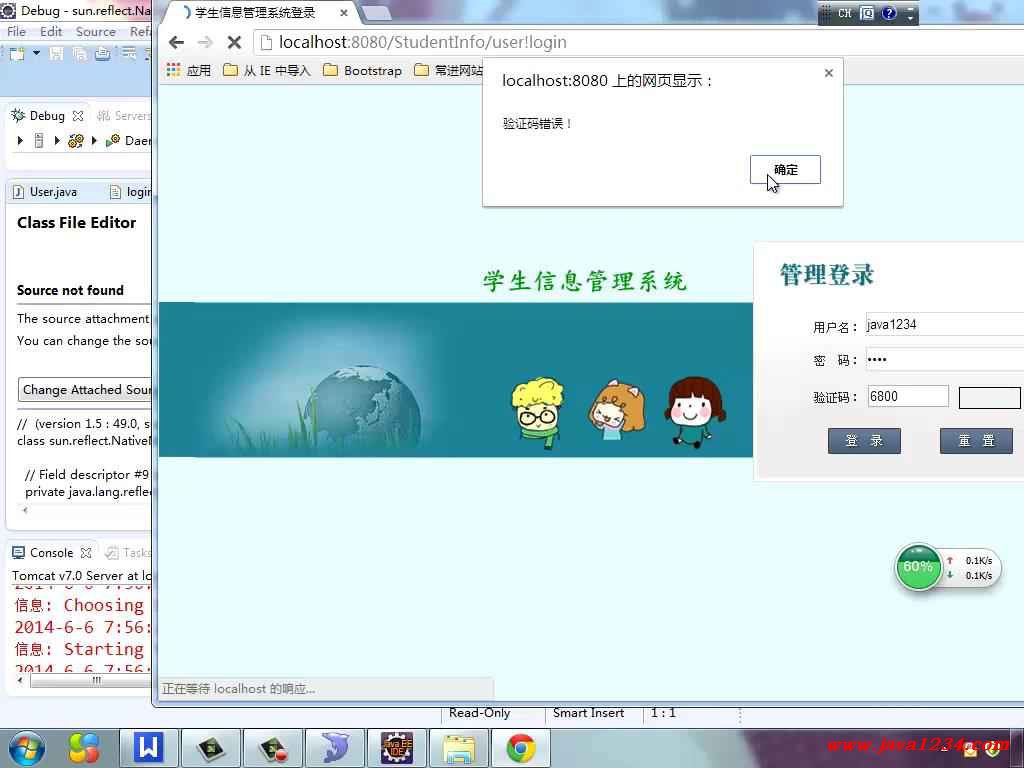Click the Chrome icon in the taskbar
This screenshot has height=768, width=1024.
(520, 748)
